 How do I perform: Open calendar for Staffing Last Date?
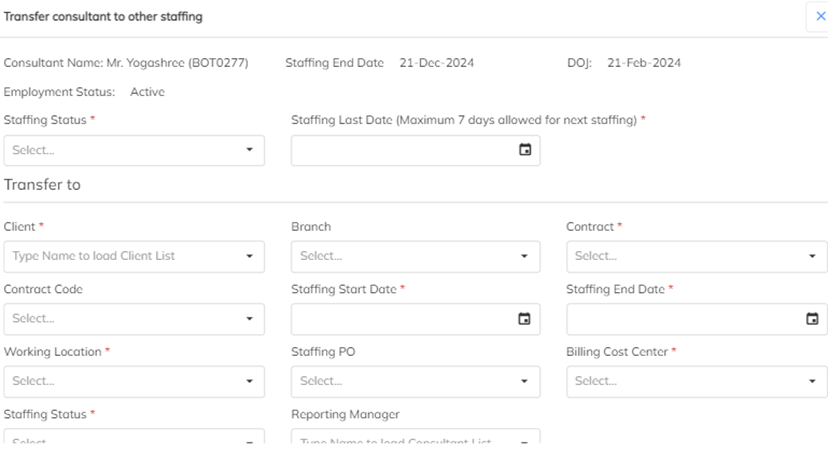click(524, 150)
